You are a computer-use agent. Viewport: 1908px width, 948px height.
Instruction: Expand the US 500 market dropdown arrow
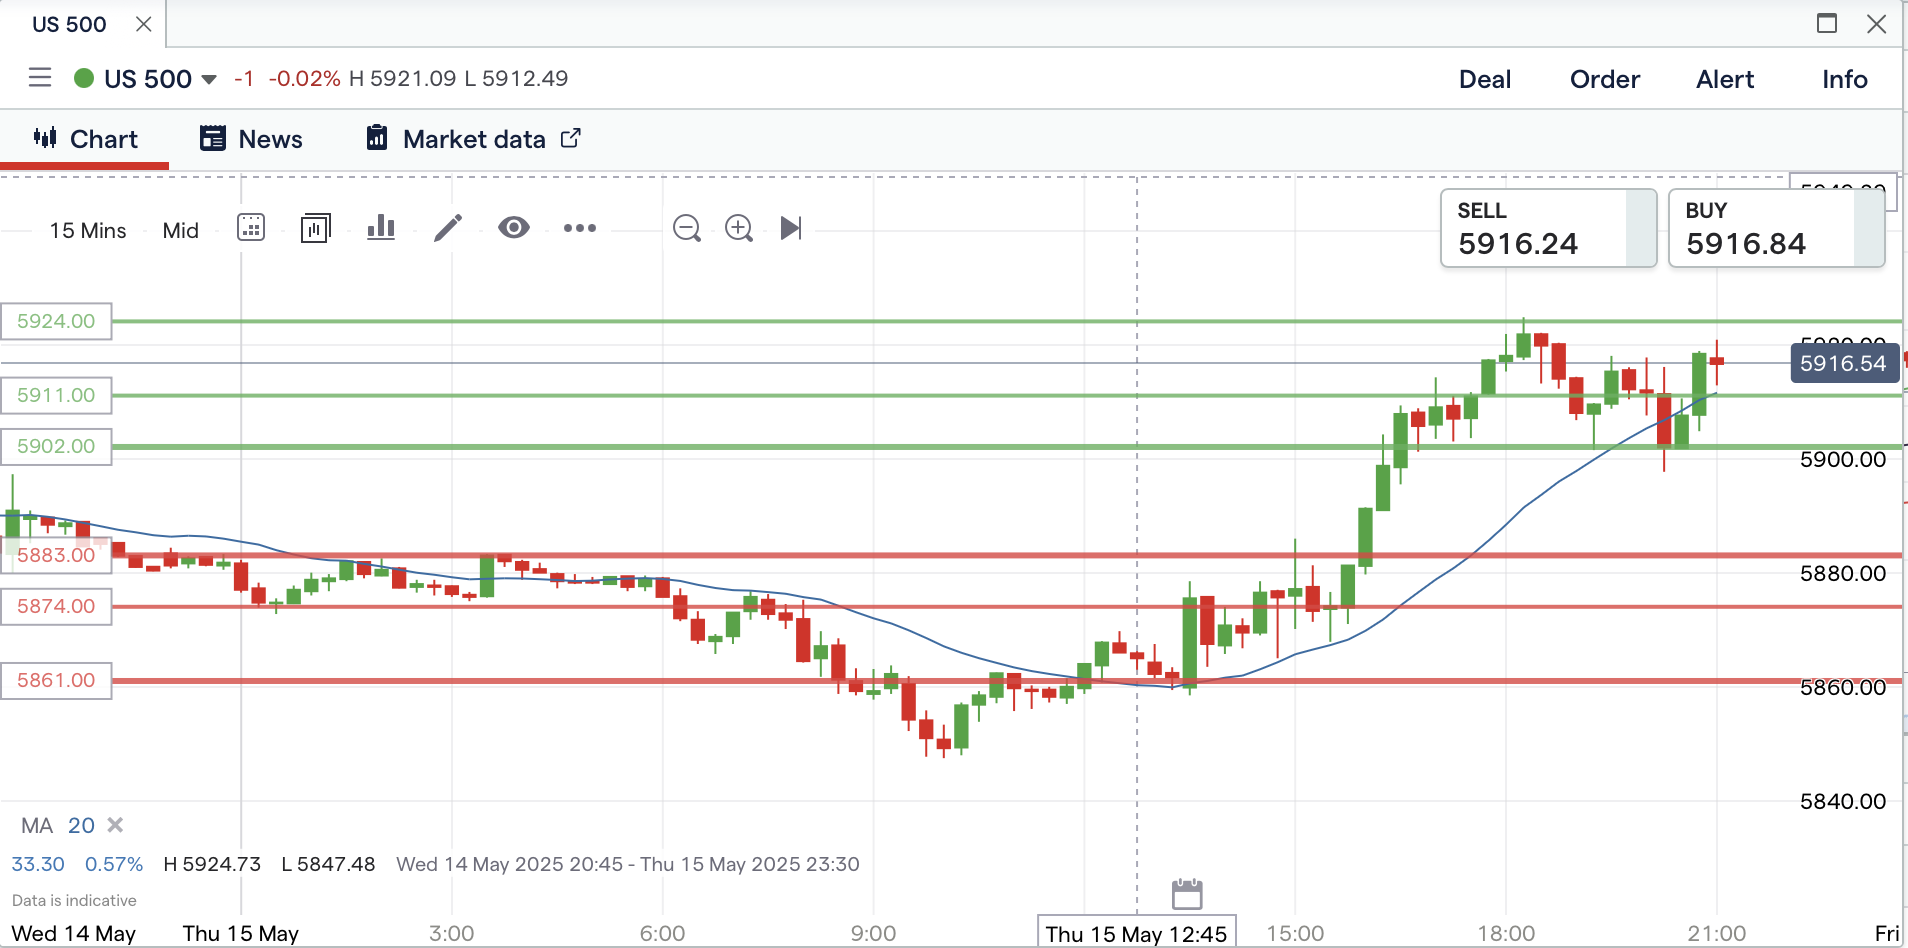pyautogui.click(x=209, y=80)
